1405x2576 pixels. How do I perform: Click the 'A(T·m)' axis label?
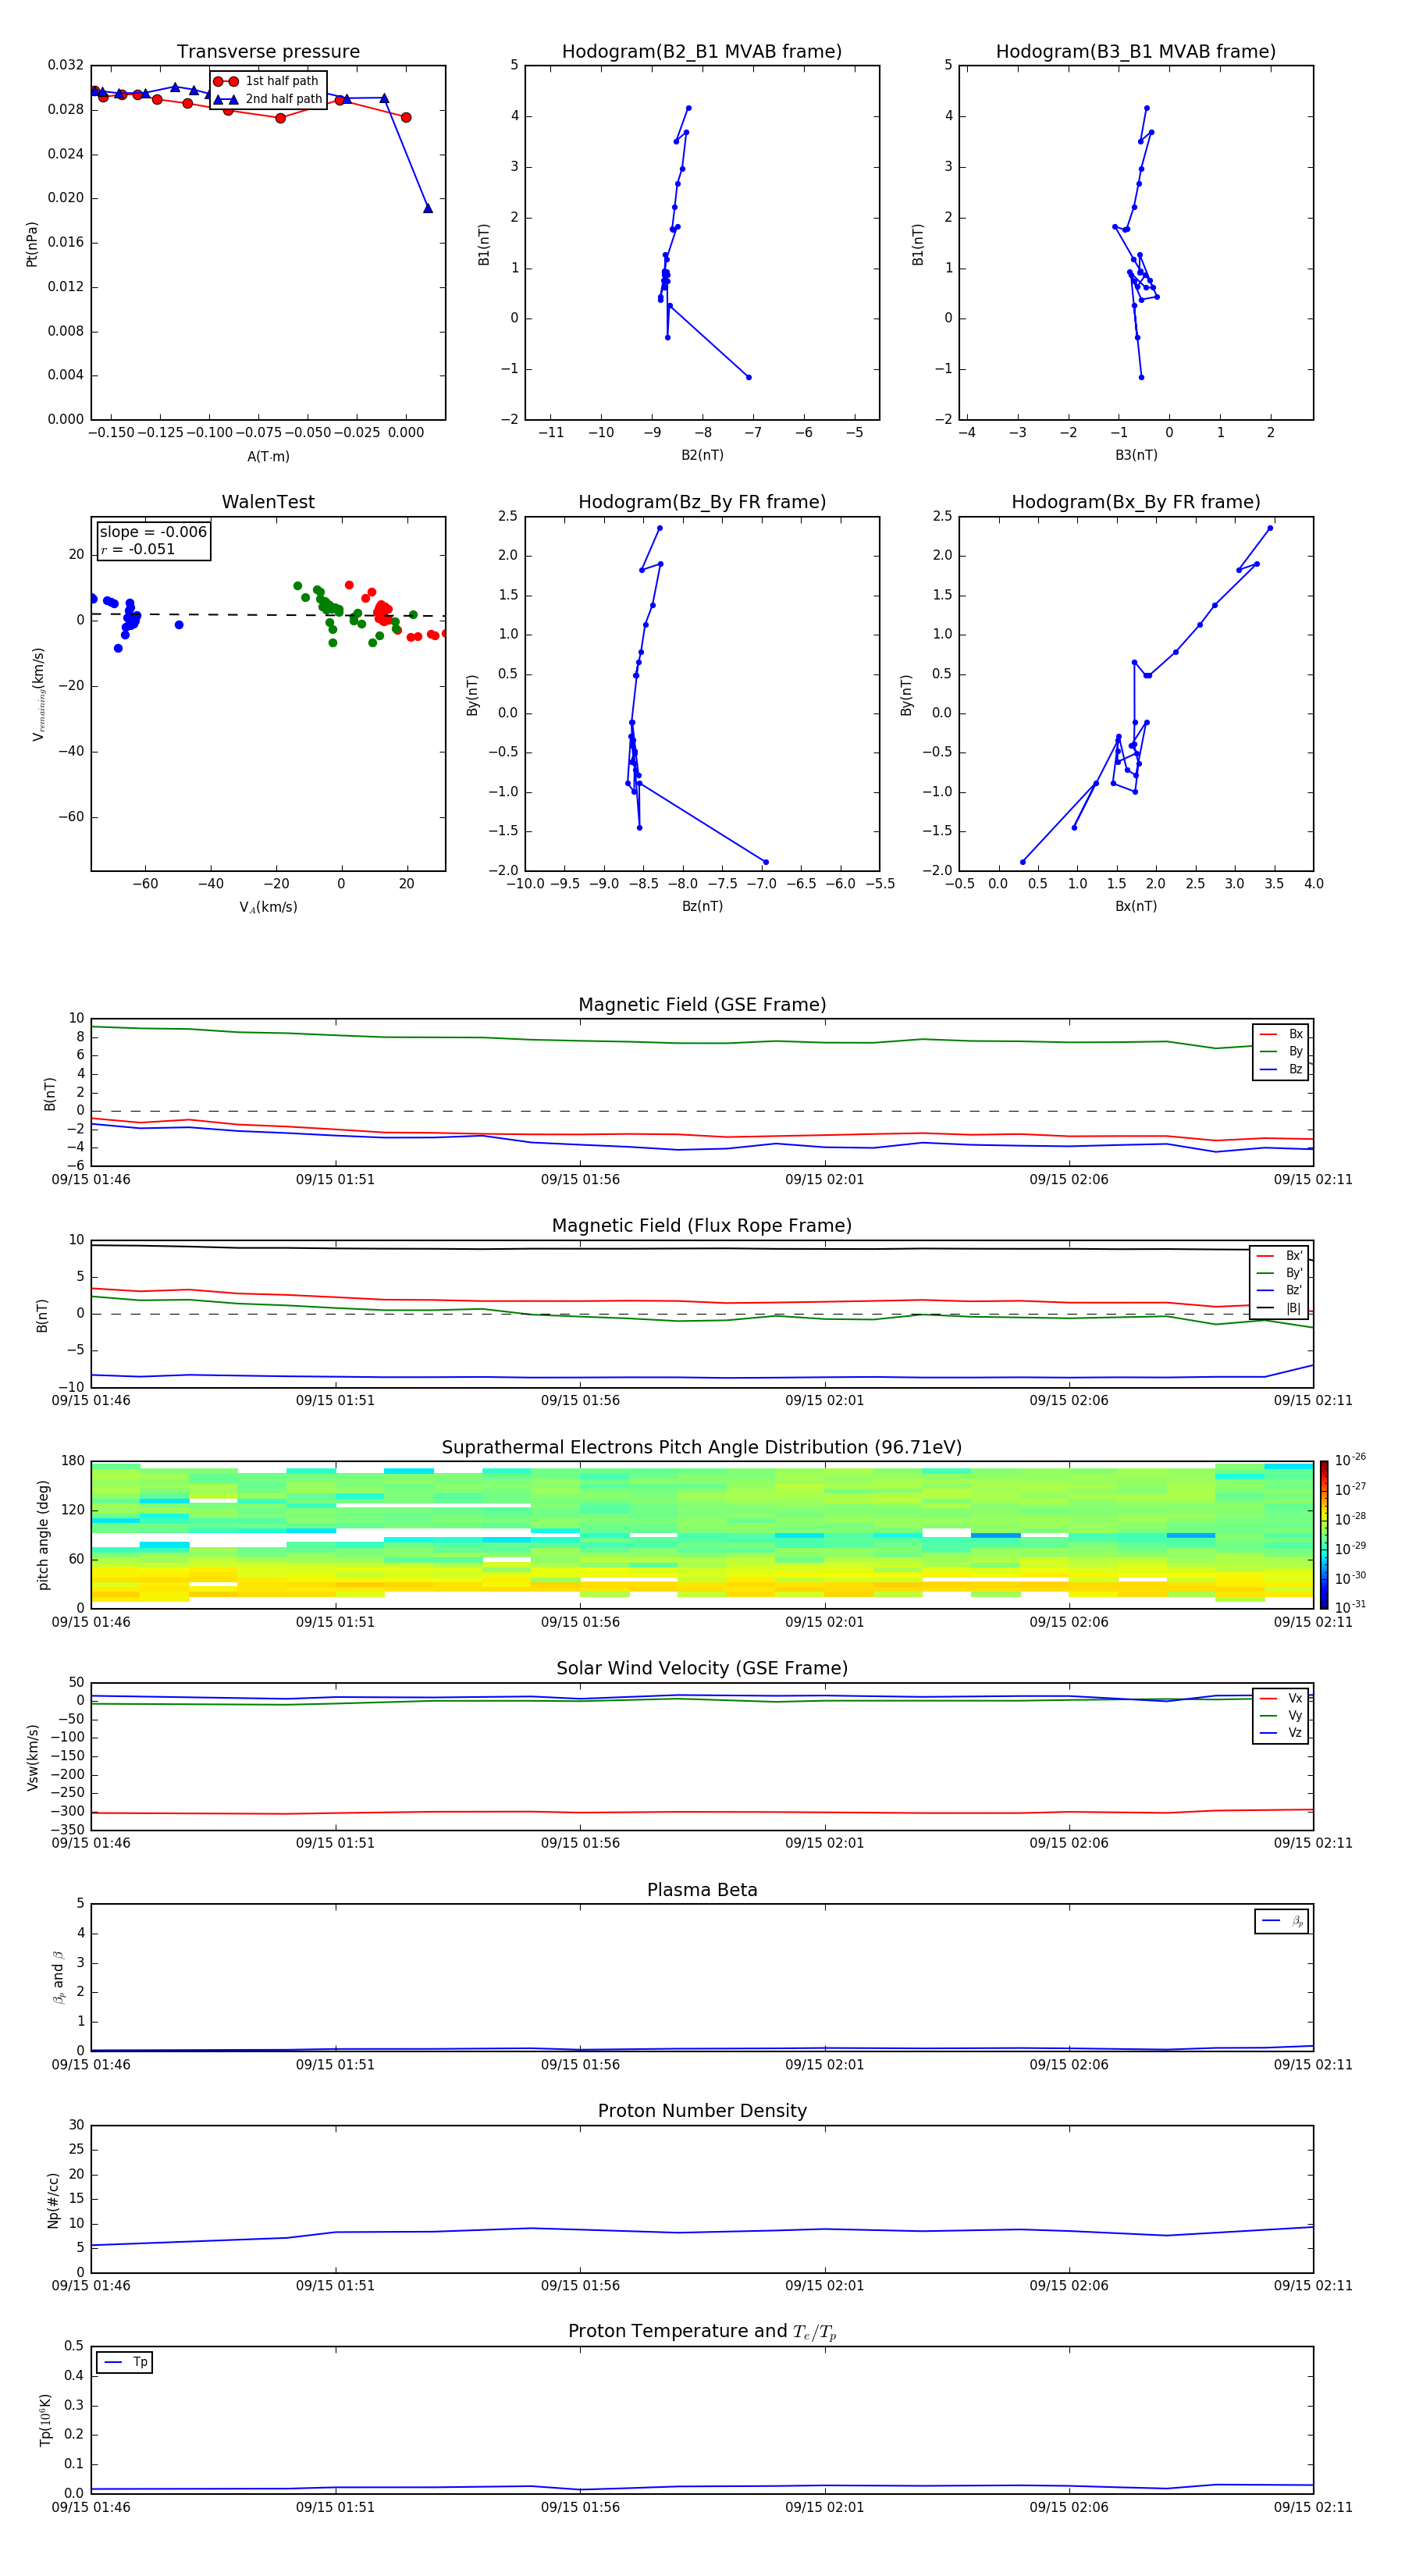coord(268,456)
